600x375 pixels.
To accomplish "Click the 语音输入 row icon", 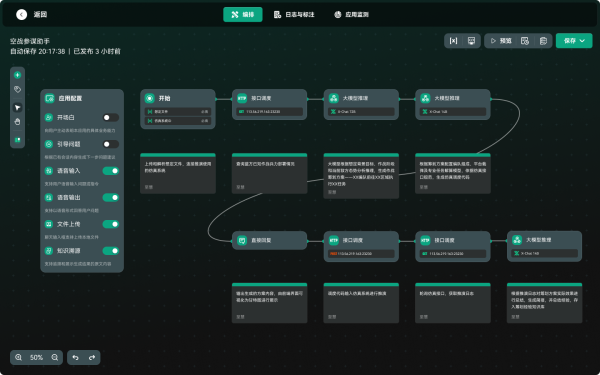I will tap(49, 171).
